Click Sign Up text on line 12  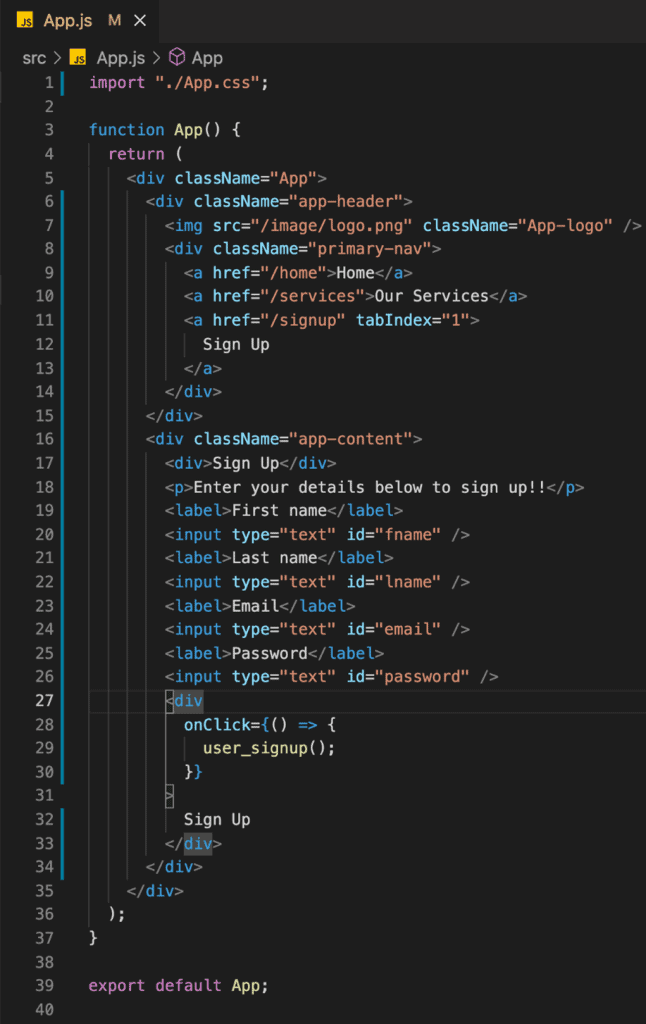pyautogui.click(x=236, y=345)
